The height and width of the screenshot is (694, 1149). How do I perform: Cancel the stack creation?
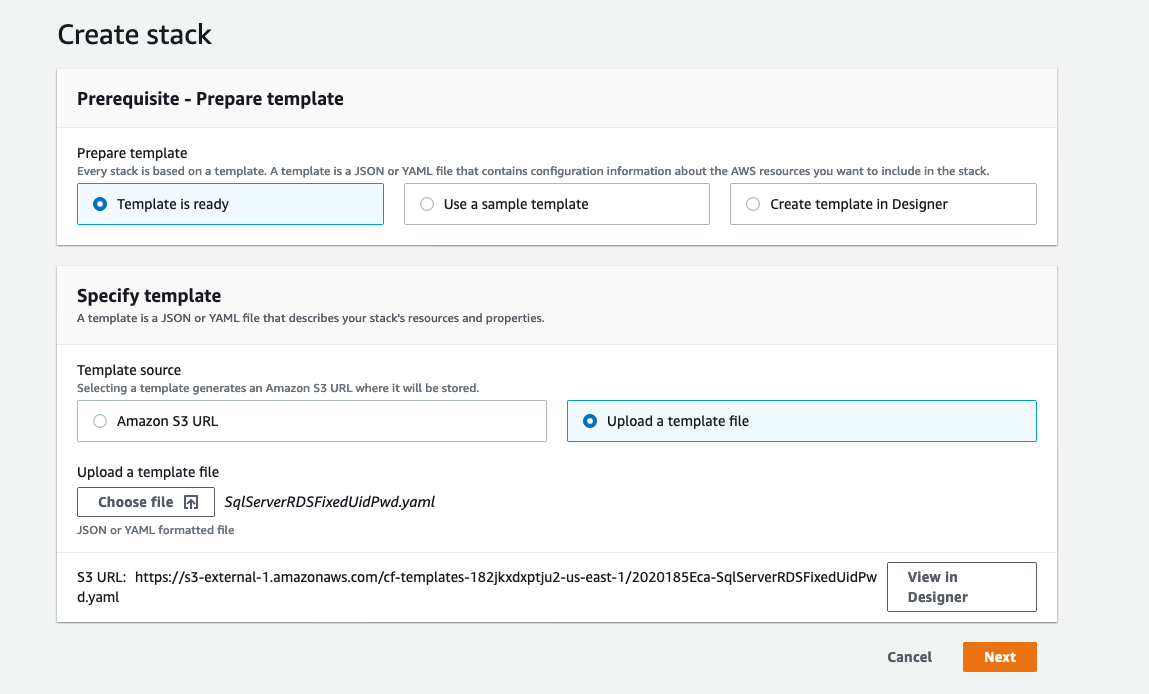click(x=908, y=657)
